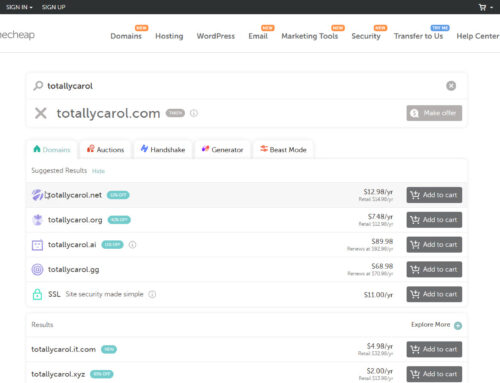Click the totallycarol.it.com domain name
Screen dimensions: 500x383
pyautogui.click(x=63, y=349)
